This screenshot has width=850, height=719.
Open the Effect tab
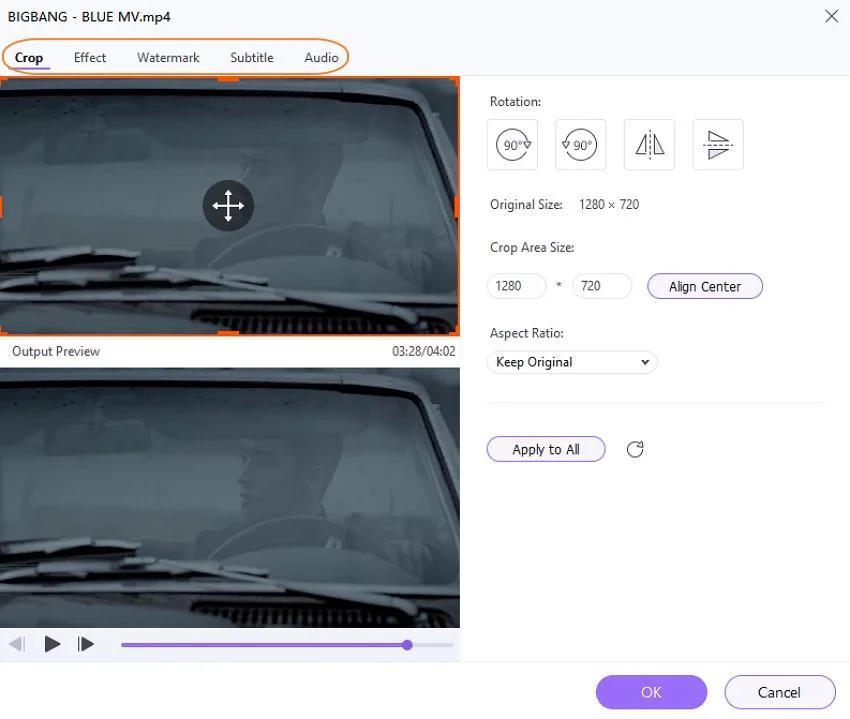90,57
